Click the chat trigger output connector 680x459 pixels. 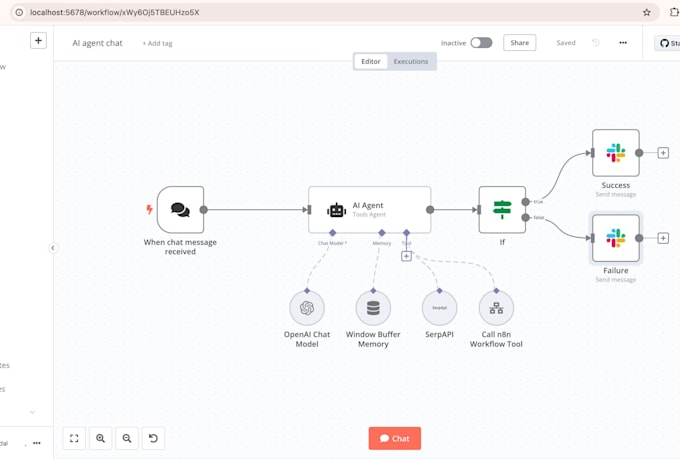pos(203,210)
